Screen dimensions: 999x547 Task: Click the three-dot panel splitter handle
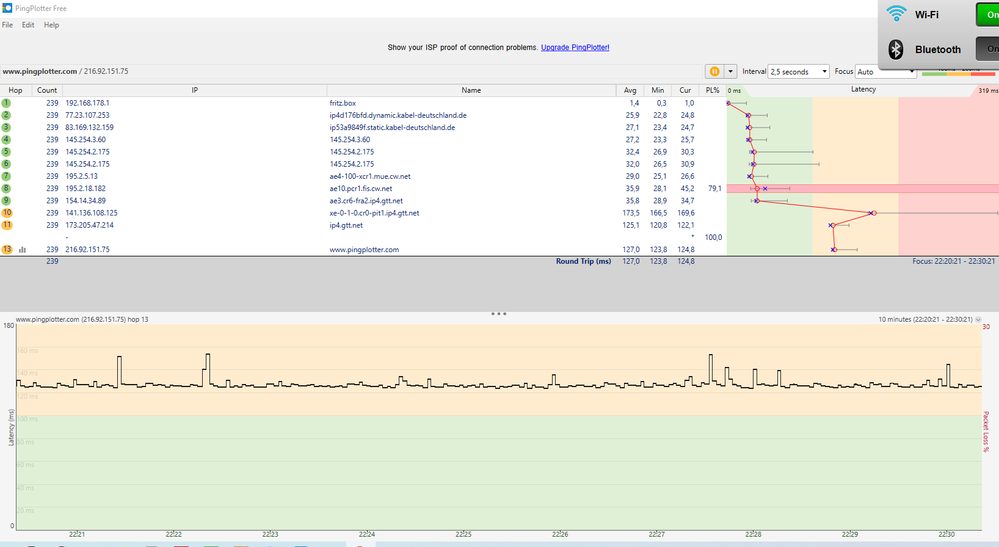(499, 314)
